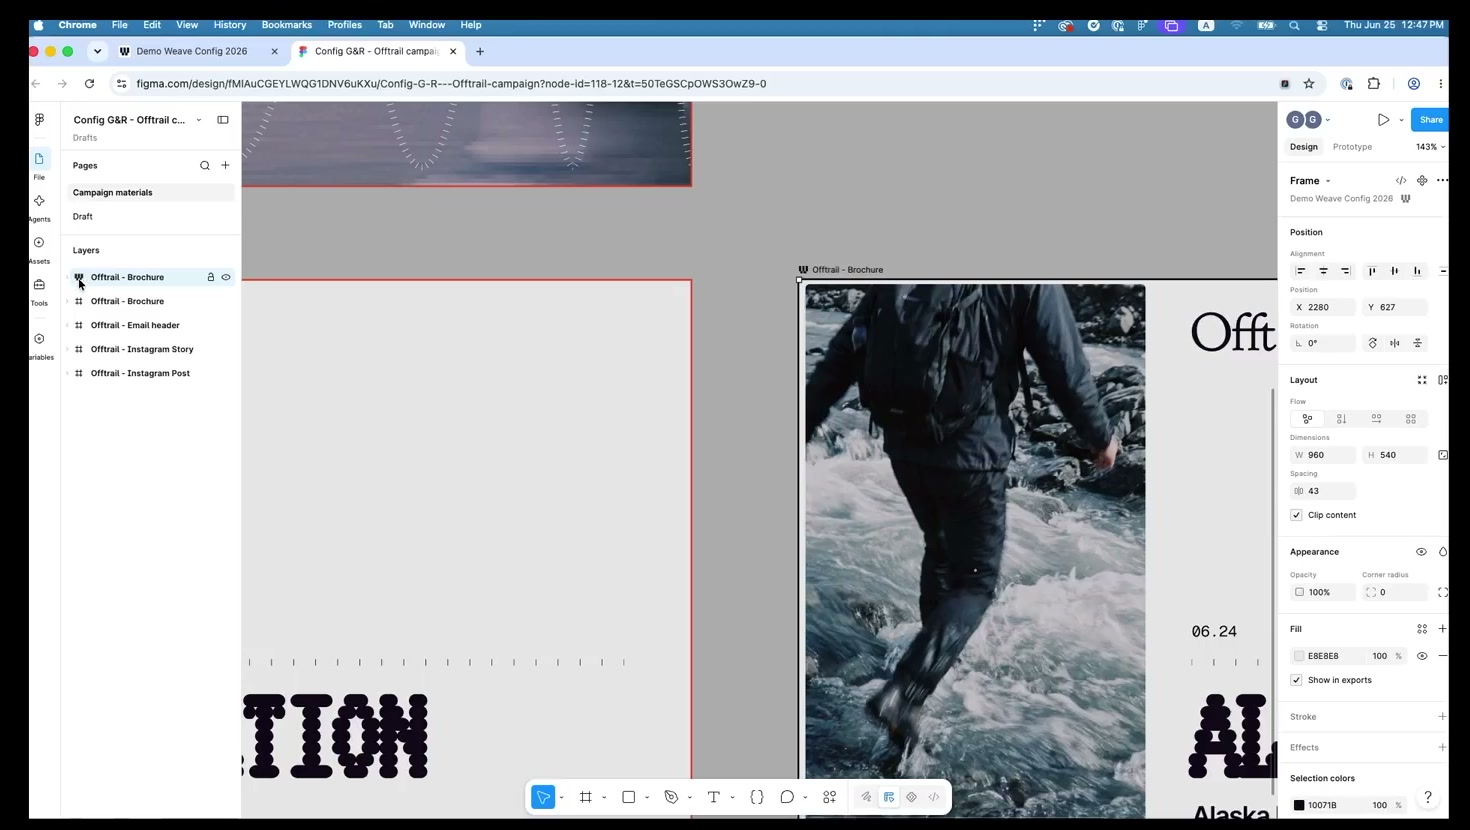Toggle Appearance visibility eye
The height and width of the screenshot is (830, 1470).
point(1421,552)
